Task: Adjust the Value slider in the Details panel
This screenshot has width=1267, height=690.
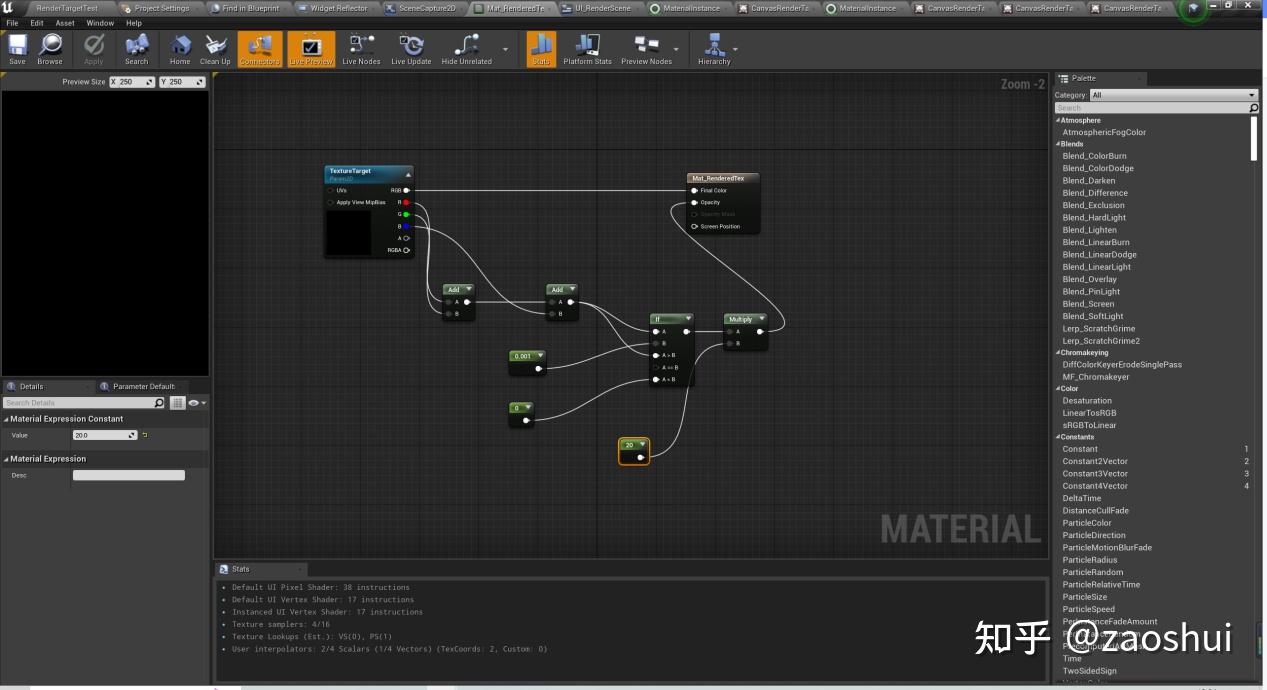Action: coord(103,435)
